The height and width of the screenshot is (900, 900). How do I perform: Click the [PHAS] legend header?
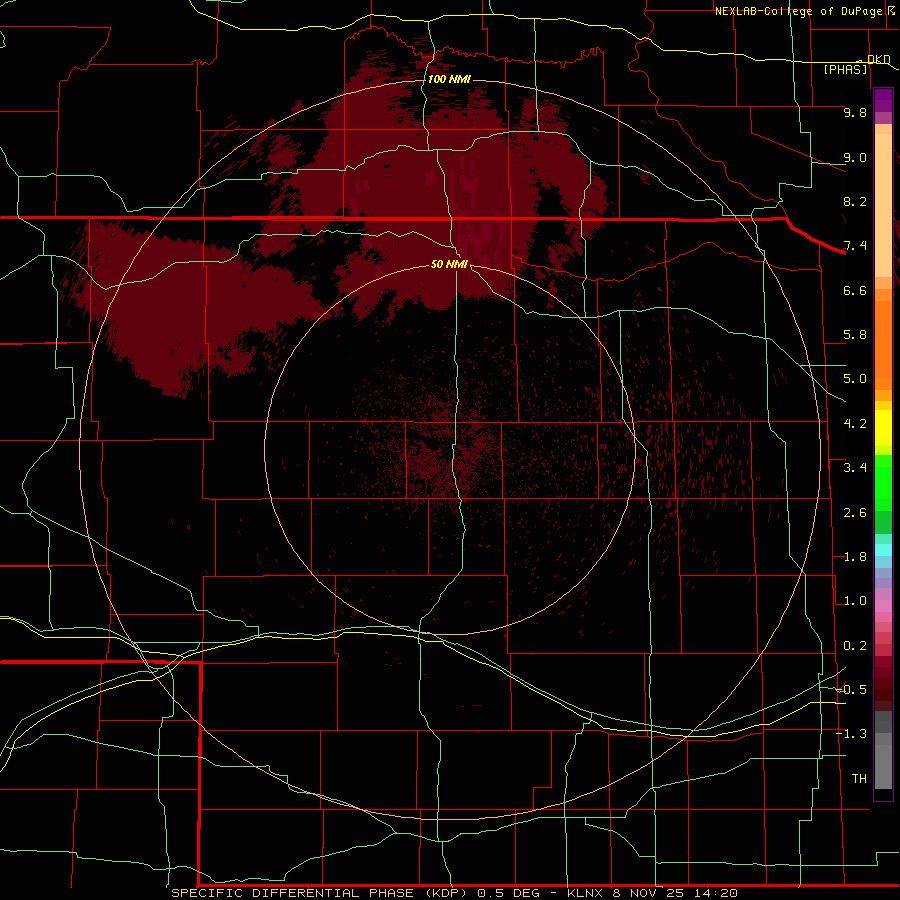845,69
